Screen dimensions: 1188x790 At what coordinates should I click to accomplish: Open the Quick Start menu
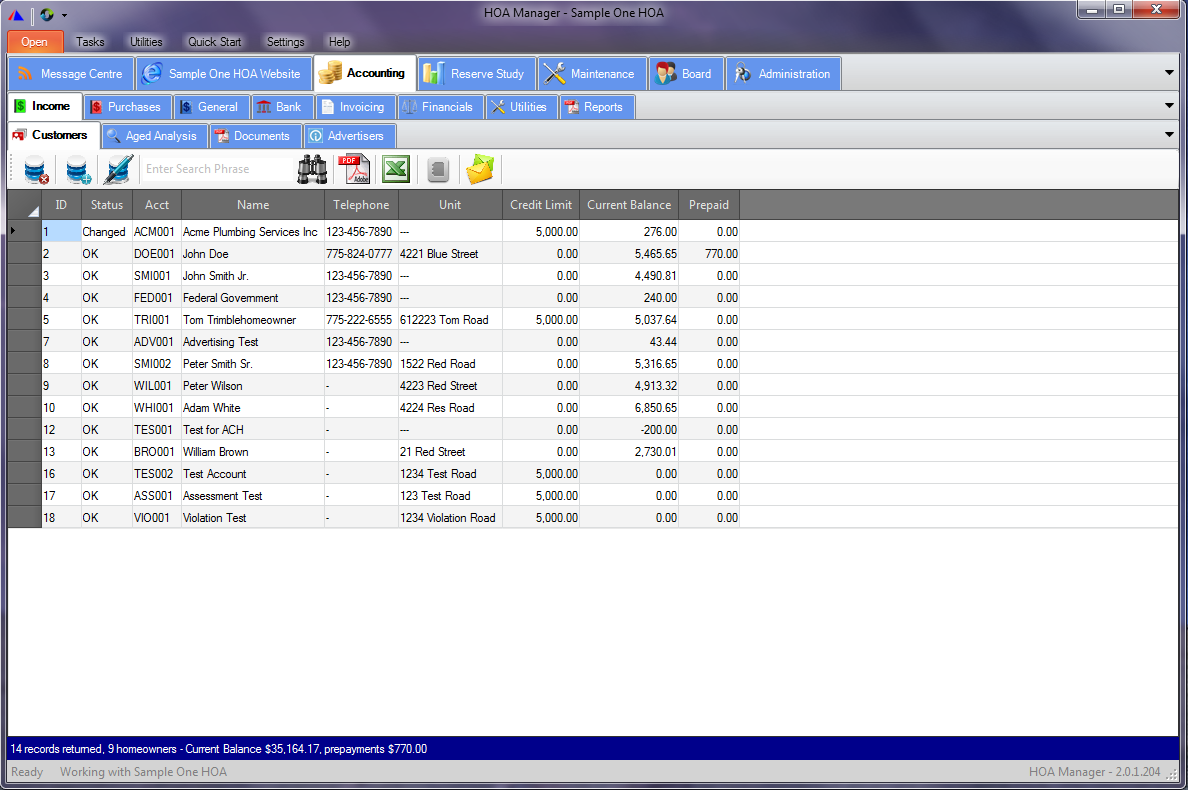point(214,42)
